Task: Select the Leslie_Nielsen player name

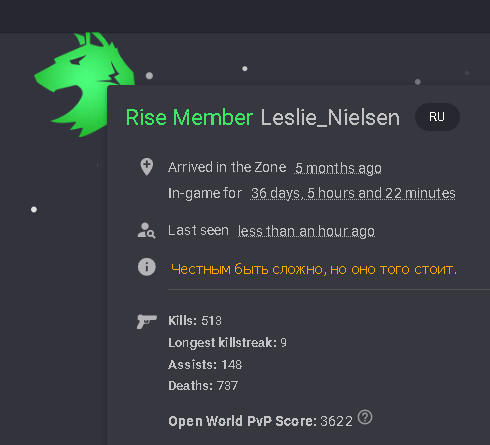Action: point(330,118)
